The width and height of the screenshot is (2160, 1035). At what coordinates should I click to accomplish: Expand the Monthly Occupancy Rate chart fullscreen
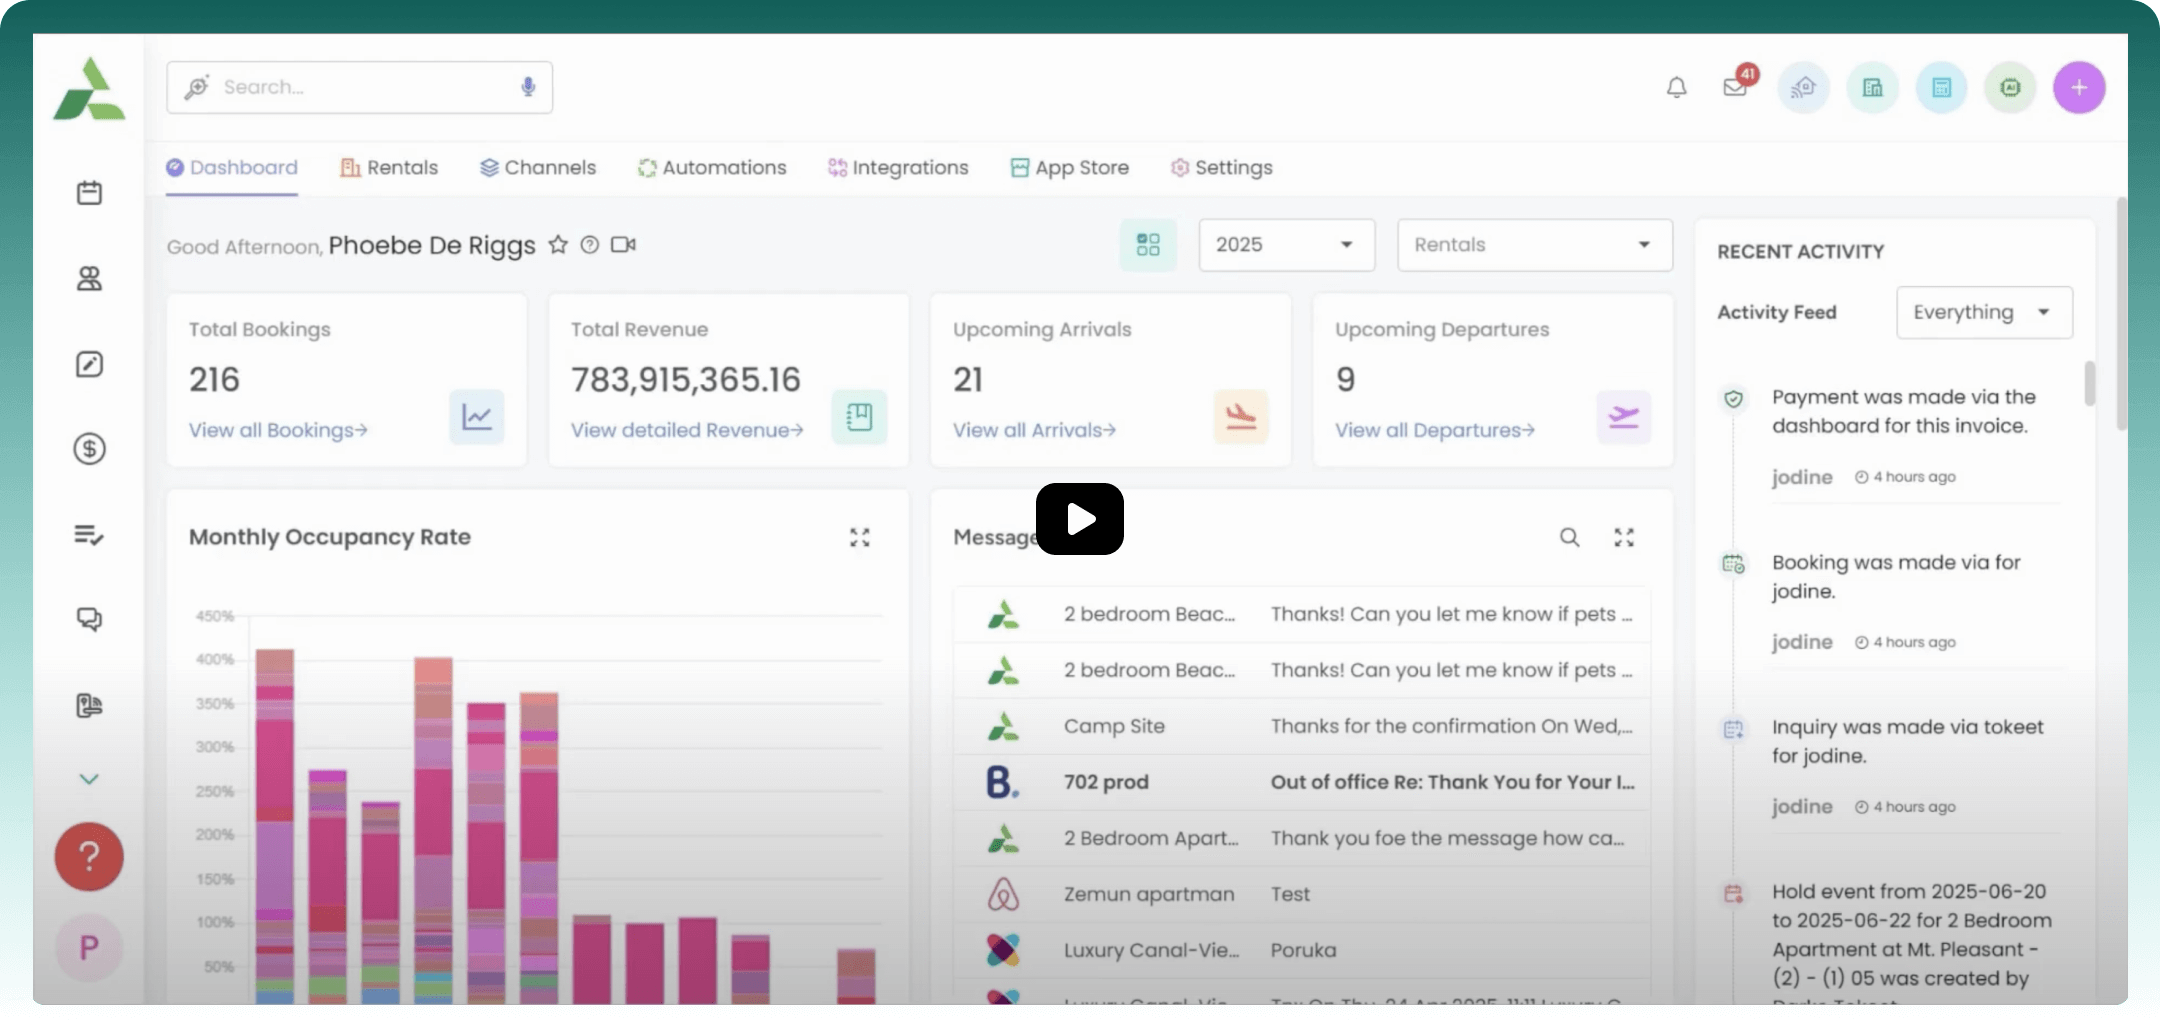point(860,537)
